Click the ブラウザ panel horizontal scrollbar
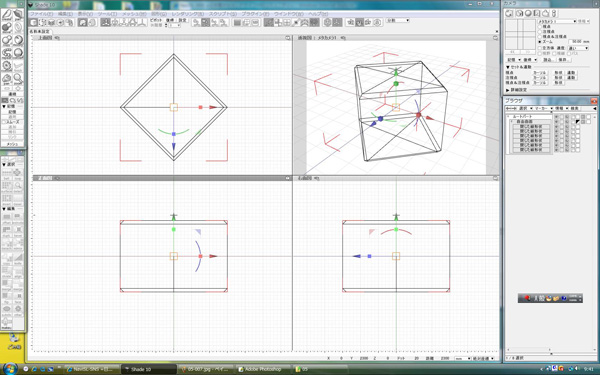Viewport: 600px width, 375px height. tap(551, 349)
